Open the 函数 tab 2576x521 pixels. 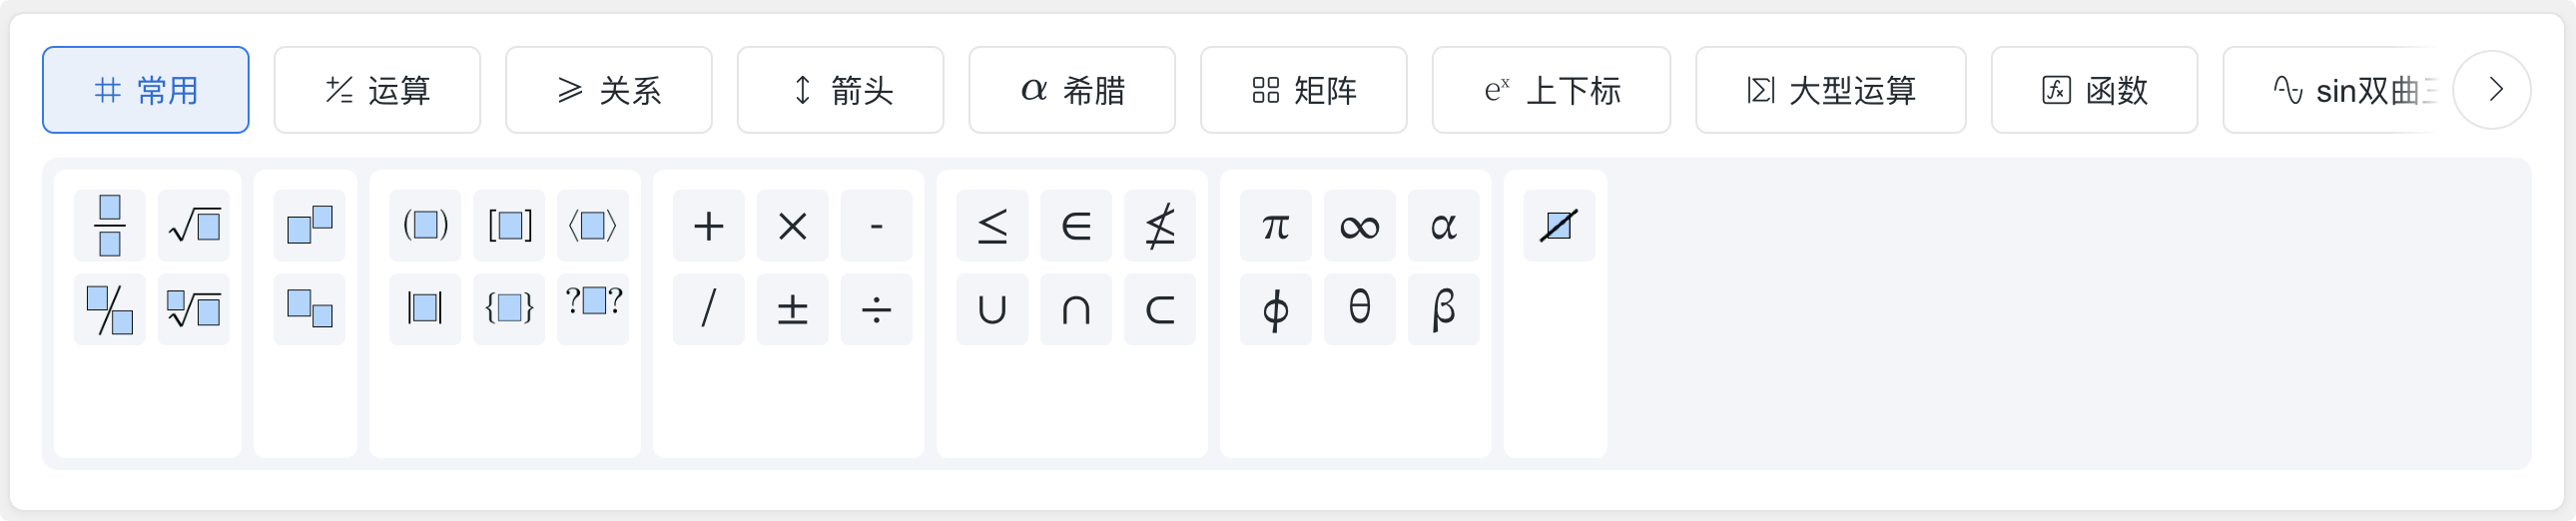(2094, 90)
